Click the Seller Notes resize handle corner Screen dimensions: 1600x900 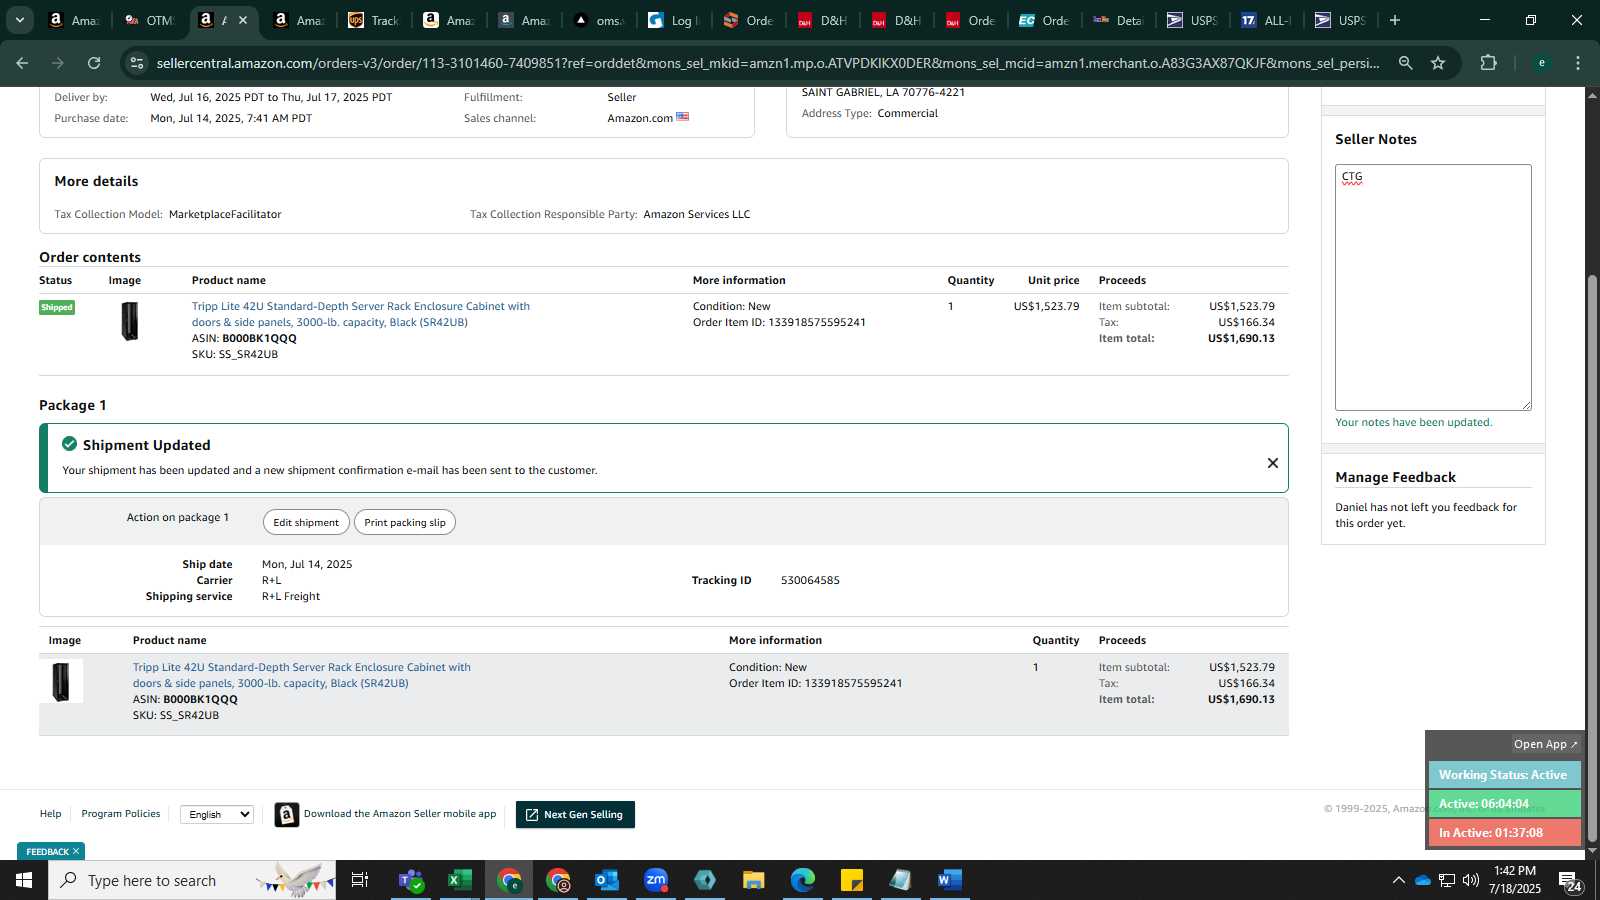coord(1526,405)
